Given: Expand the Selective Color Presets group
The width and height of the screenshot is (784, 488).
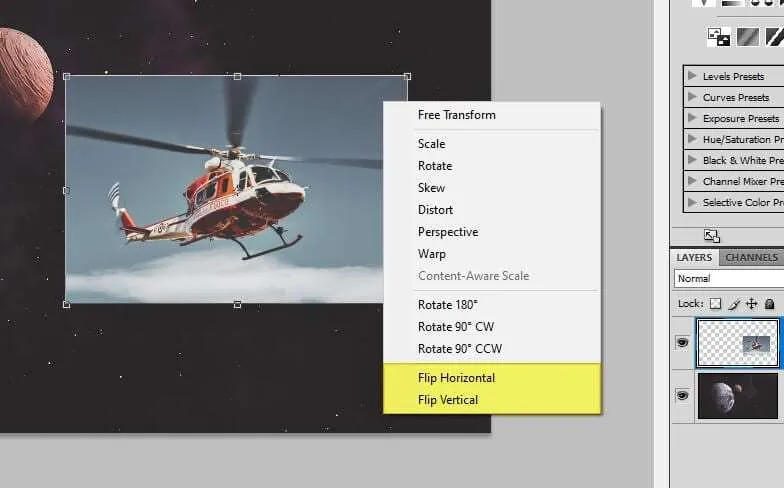Looking at the screenshot, I should tap(692, 202).
